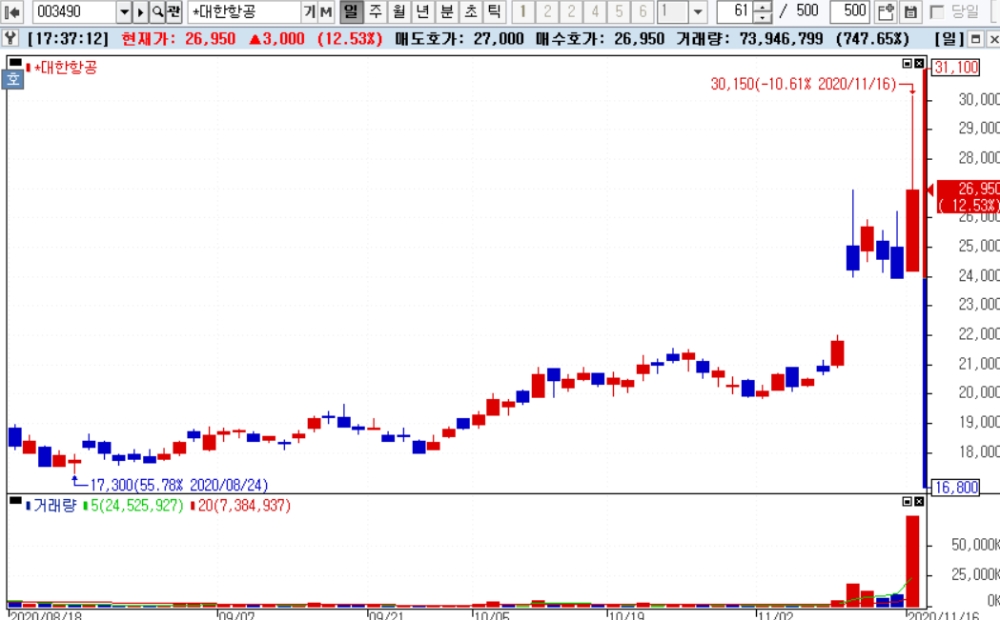Click the 대한항공 stock name field

click(x=244, y=11)
